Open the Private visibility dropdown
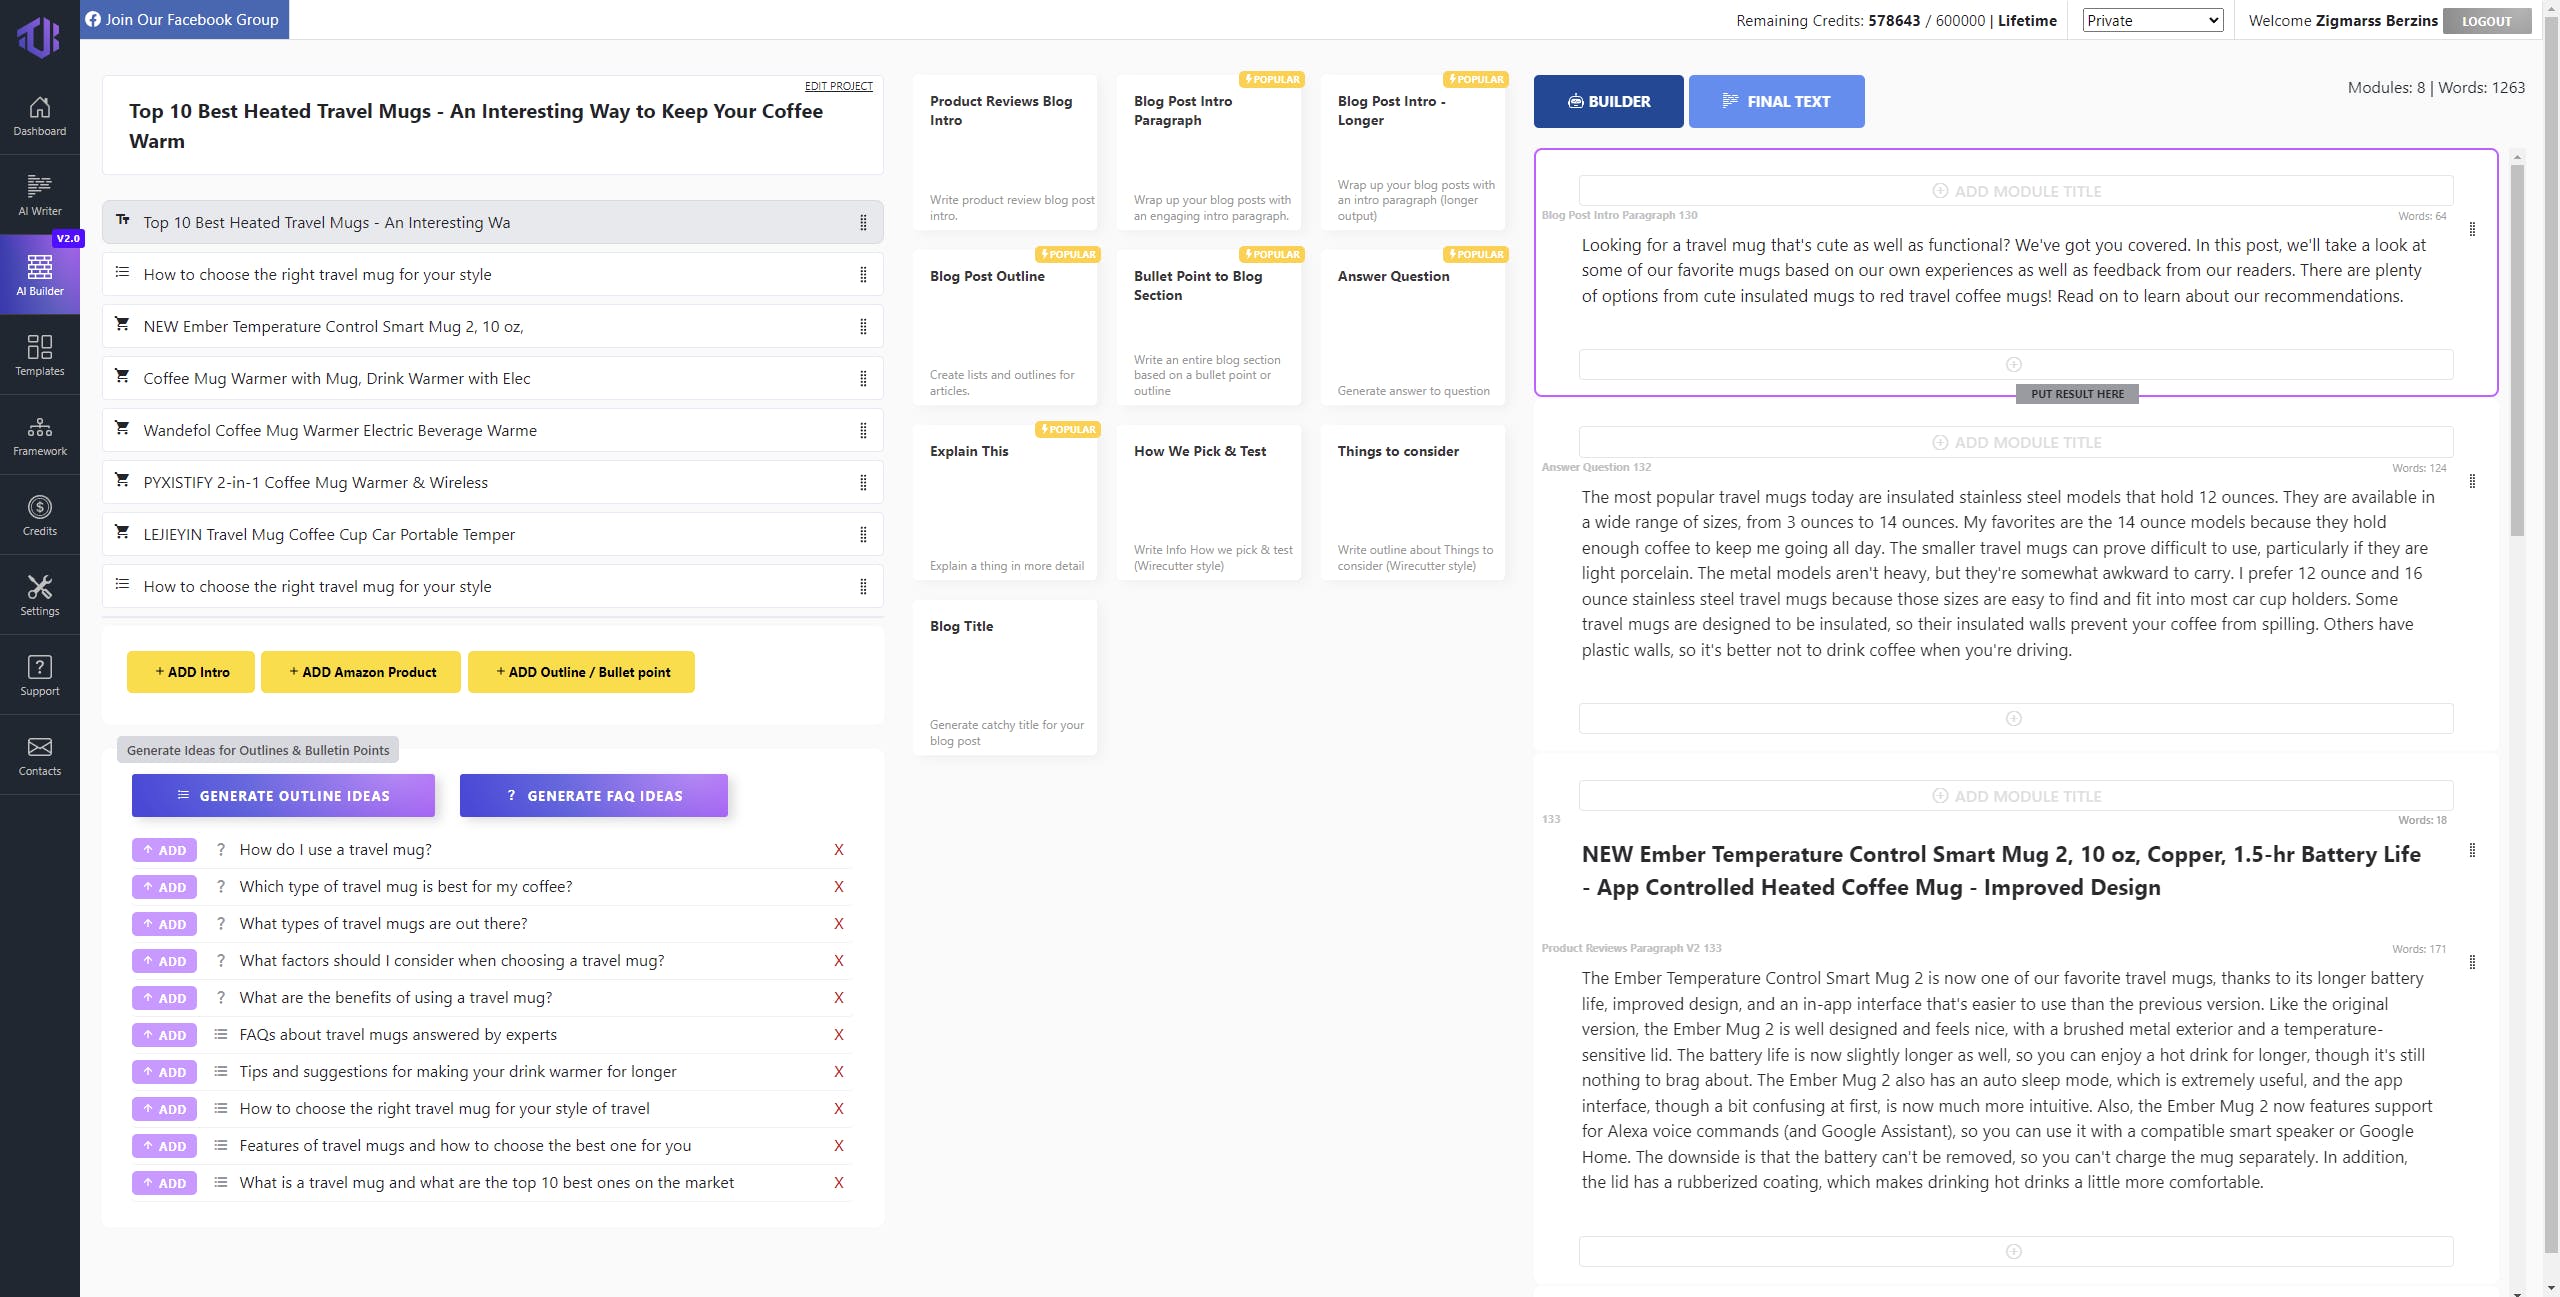Viewport: 2560px width, 1297px height. click(2152, 20)
